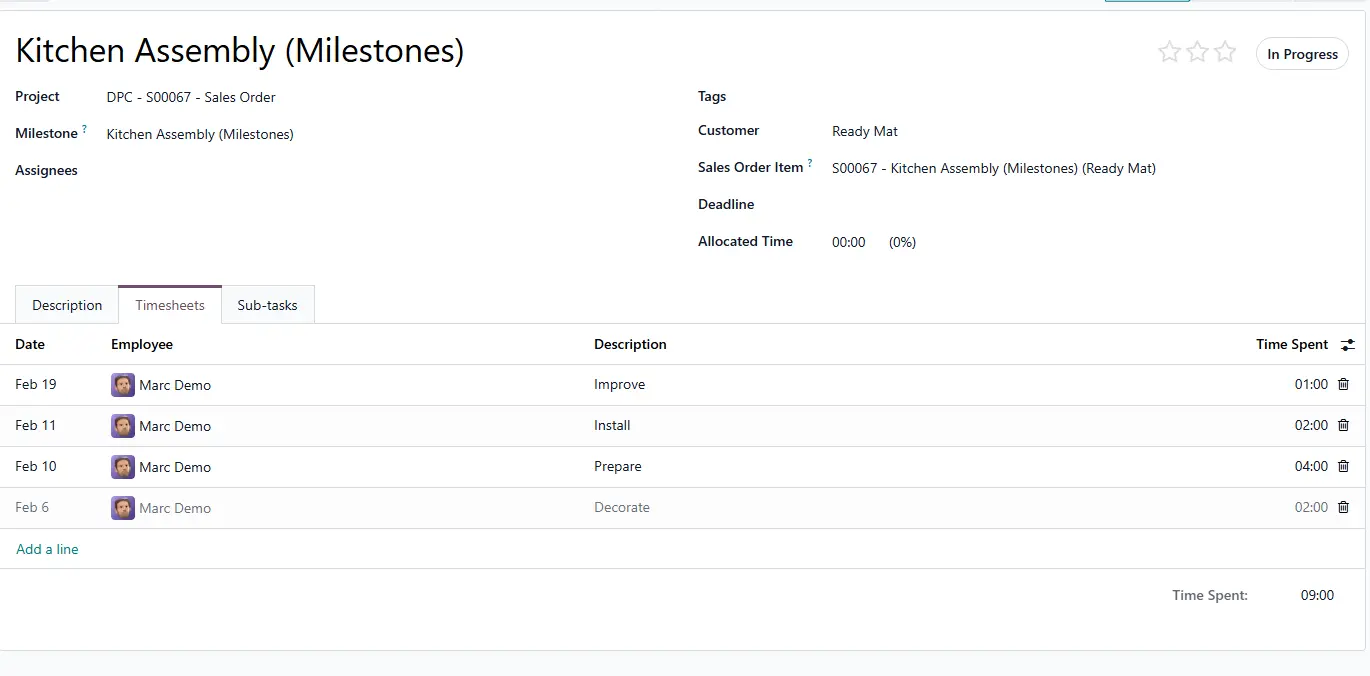Remove the Prepare timesheet row
The height and width of the screenshot is (676, 1370).
[1343, 466]
